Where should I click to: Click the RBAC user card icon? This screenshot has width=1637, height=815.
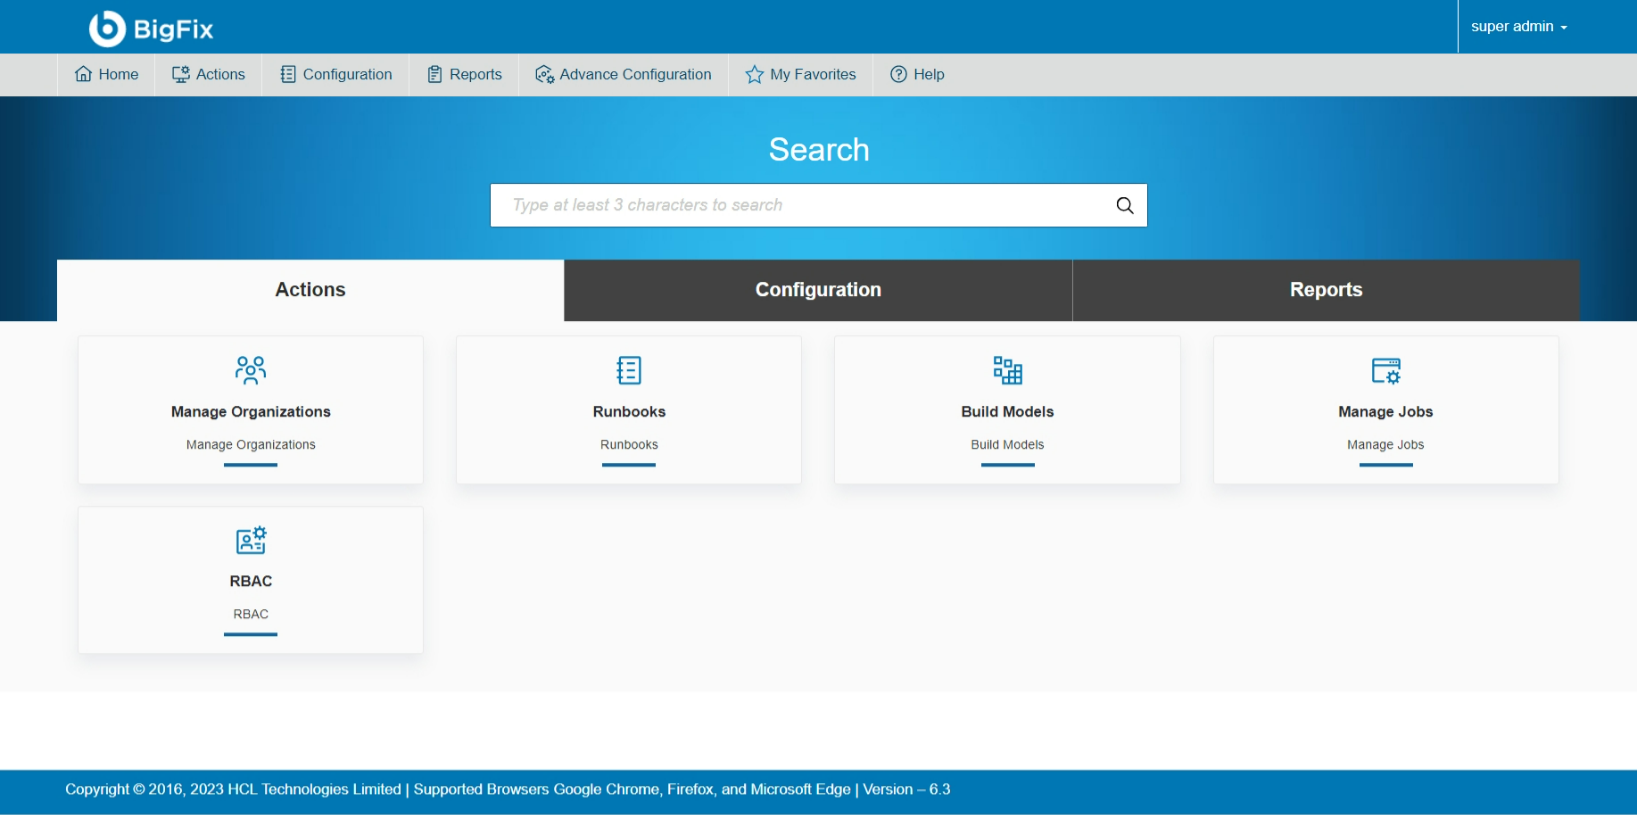pyautogui.click(x=251, y=540)
